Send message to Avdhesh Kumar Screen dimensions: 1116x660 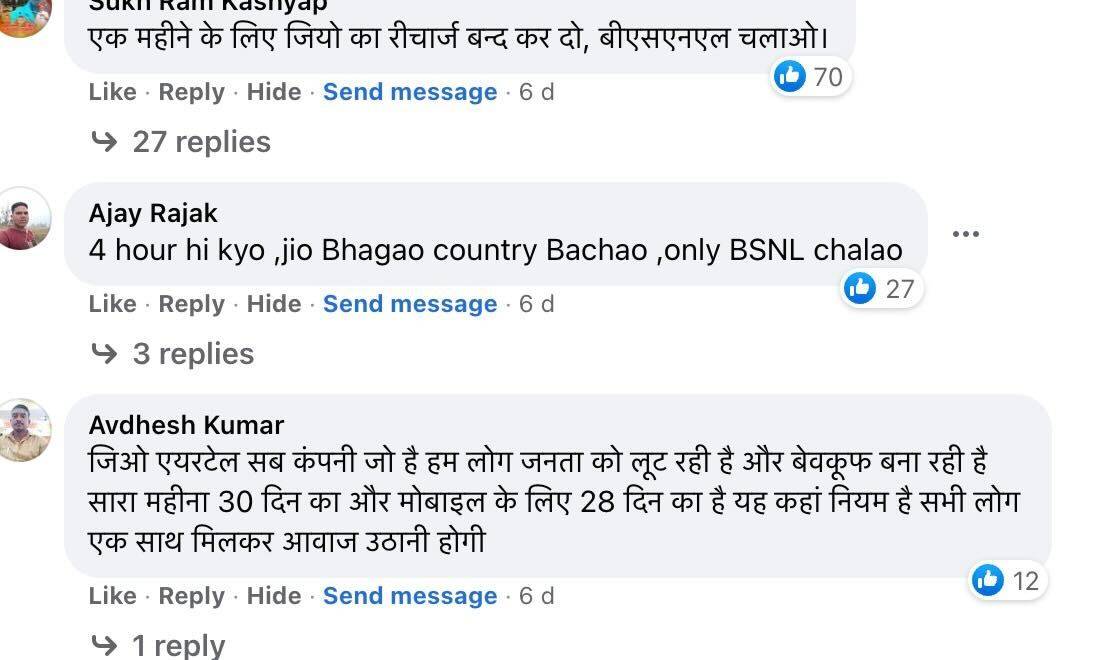pos(409,596)
